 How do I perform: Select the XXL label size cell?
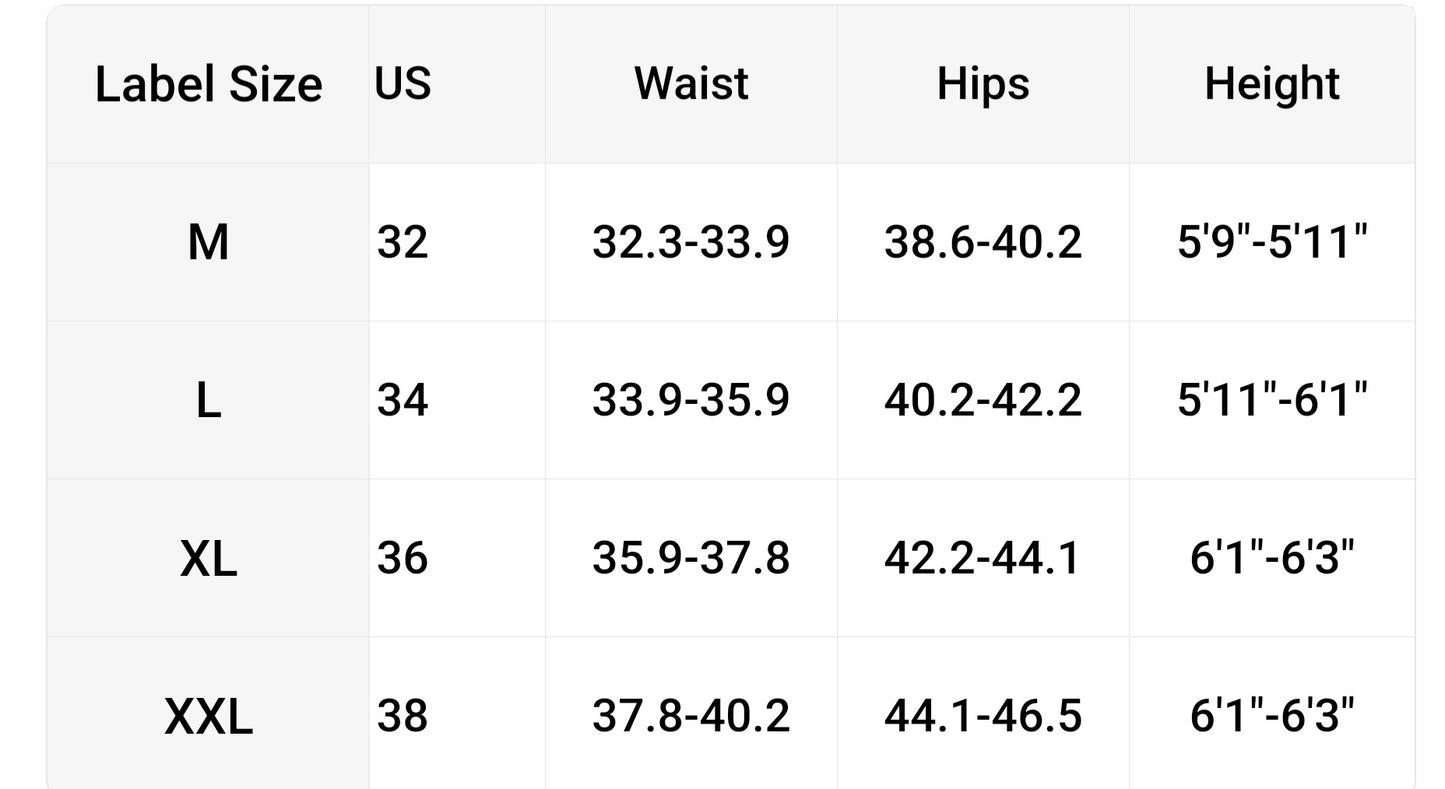pos(208,716)
